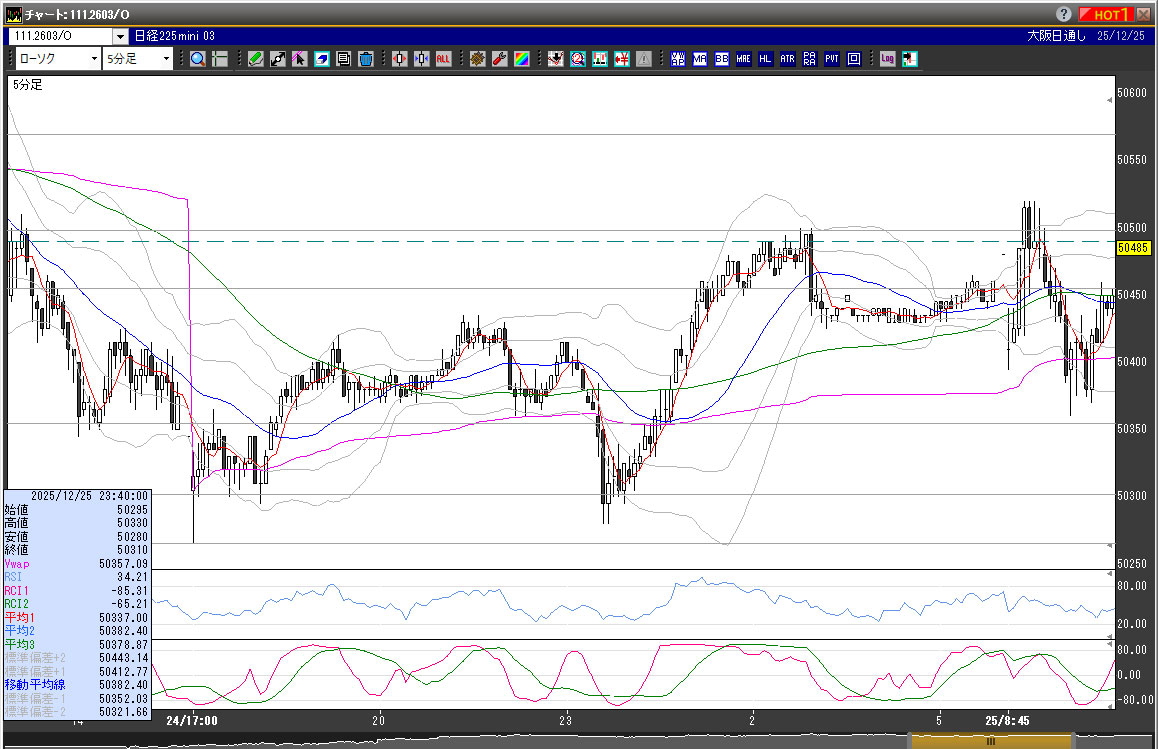Click the trash can delete icon
This screenshot has width=1158, height=749.
pos(366,59)
